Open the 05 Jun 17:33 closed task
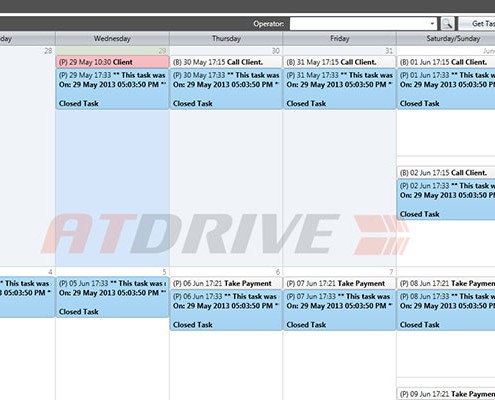 point(112,297)
